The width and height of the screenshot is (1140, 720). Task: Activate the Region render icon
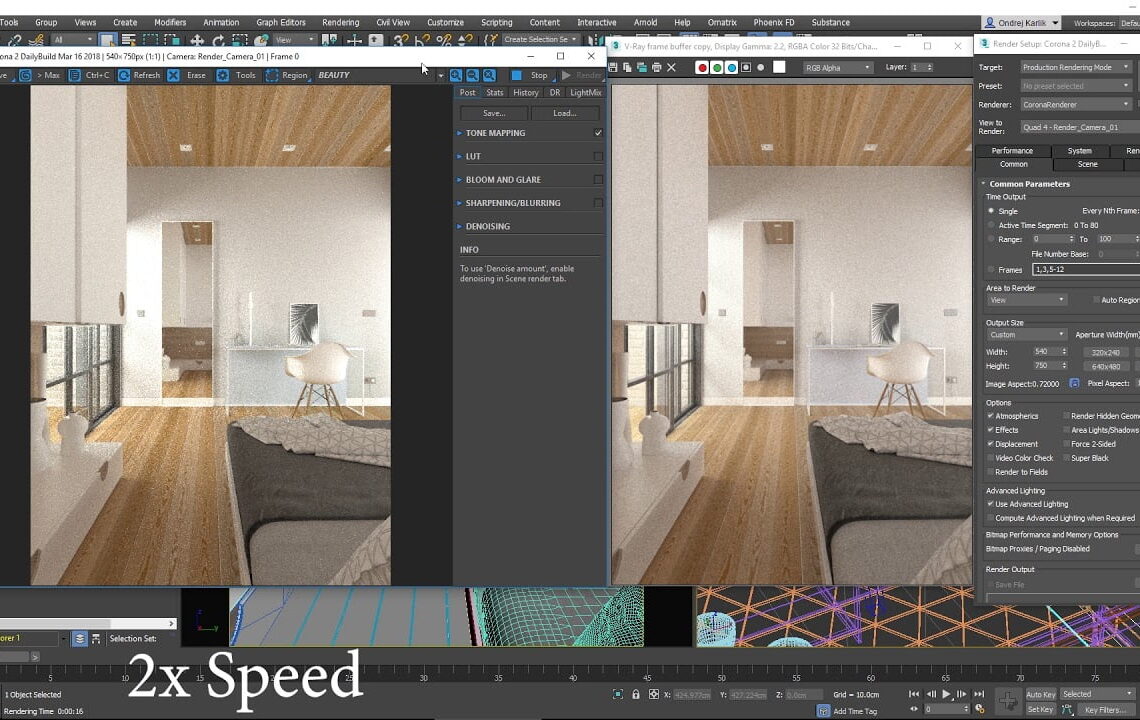[273, 74]
